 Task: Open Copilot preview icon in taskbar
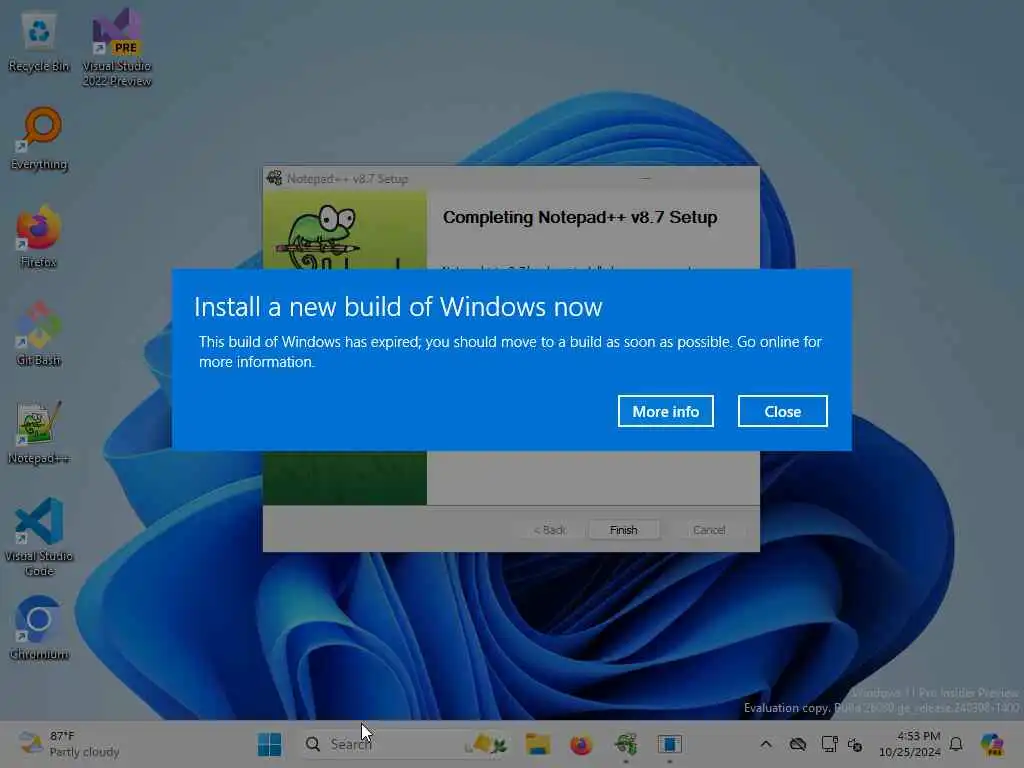992,744
